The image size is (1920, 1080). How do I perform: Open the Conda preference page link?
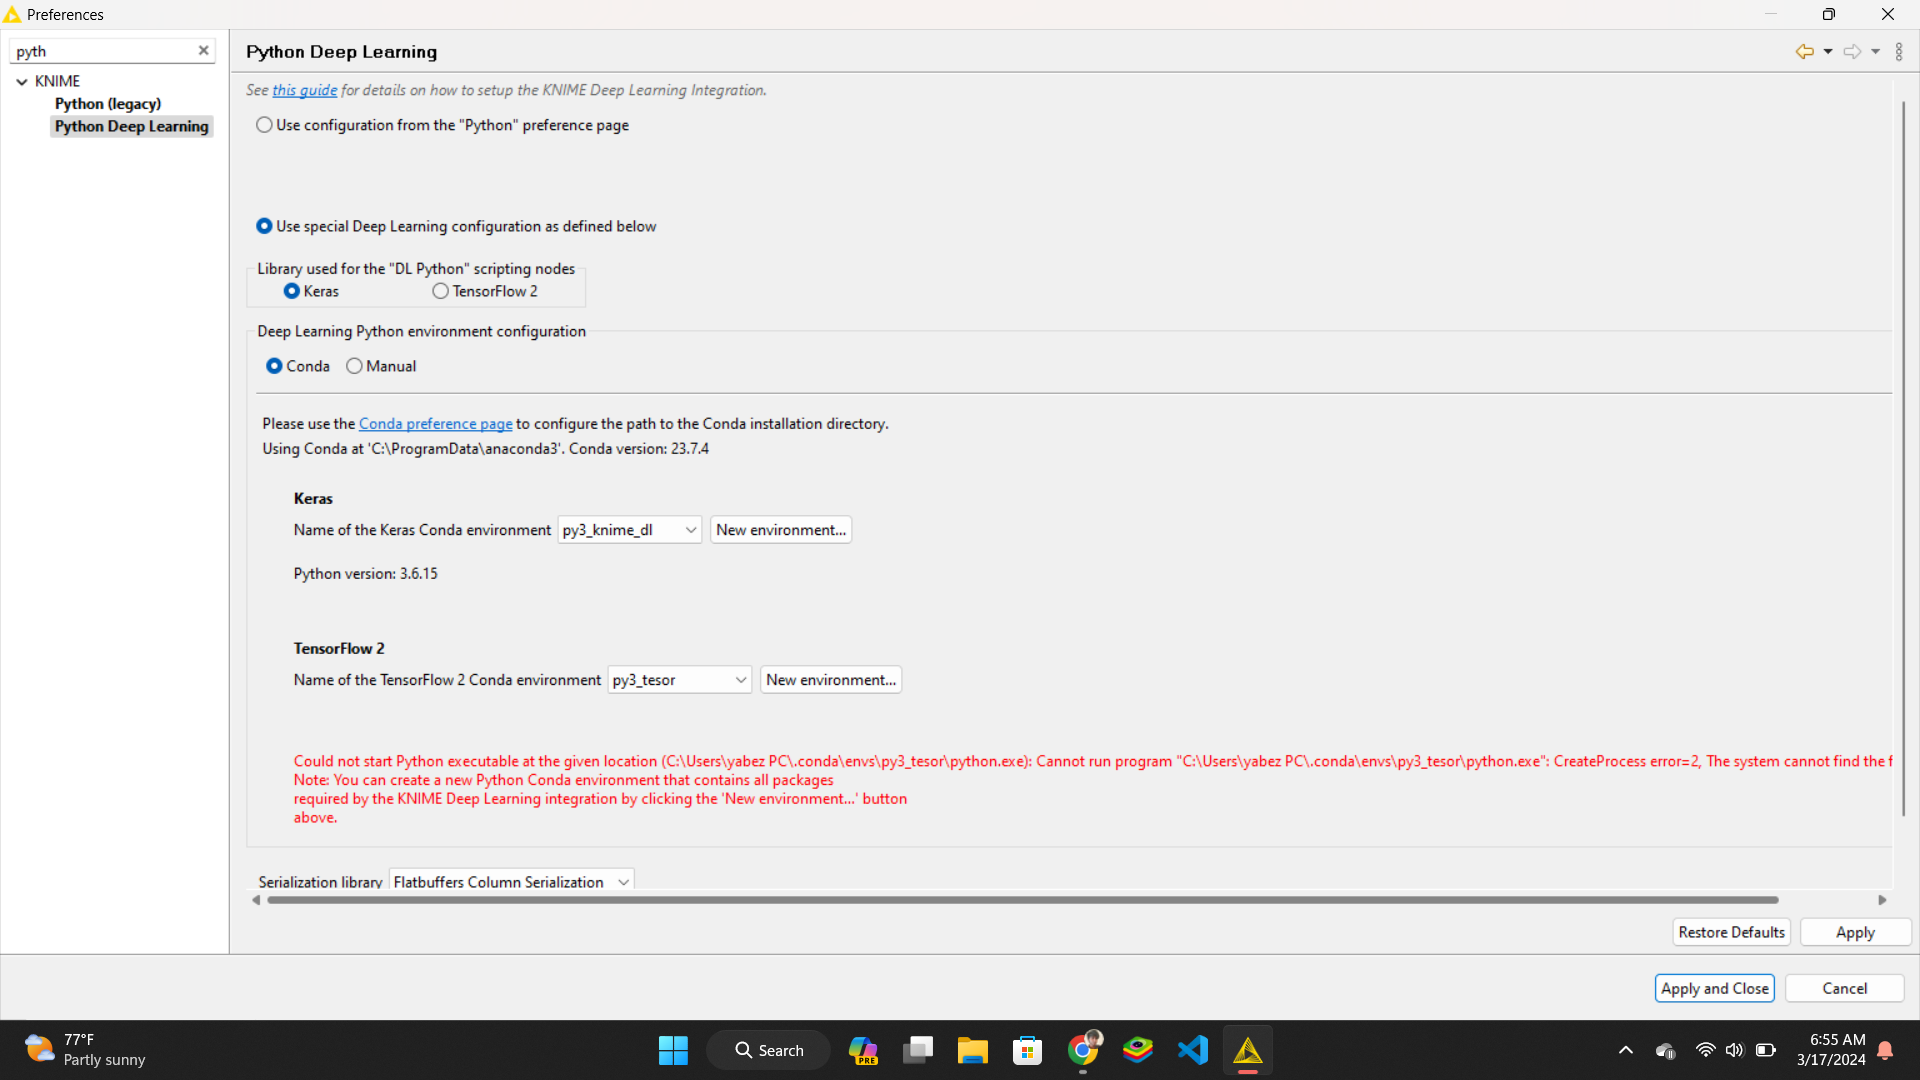click(435, 424)
